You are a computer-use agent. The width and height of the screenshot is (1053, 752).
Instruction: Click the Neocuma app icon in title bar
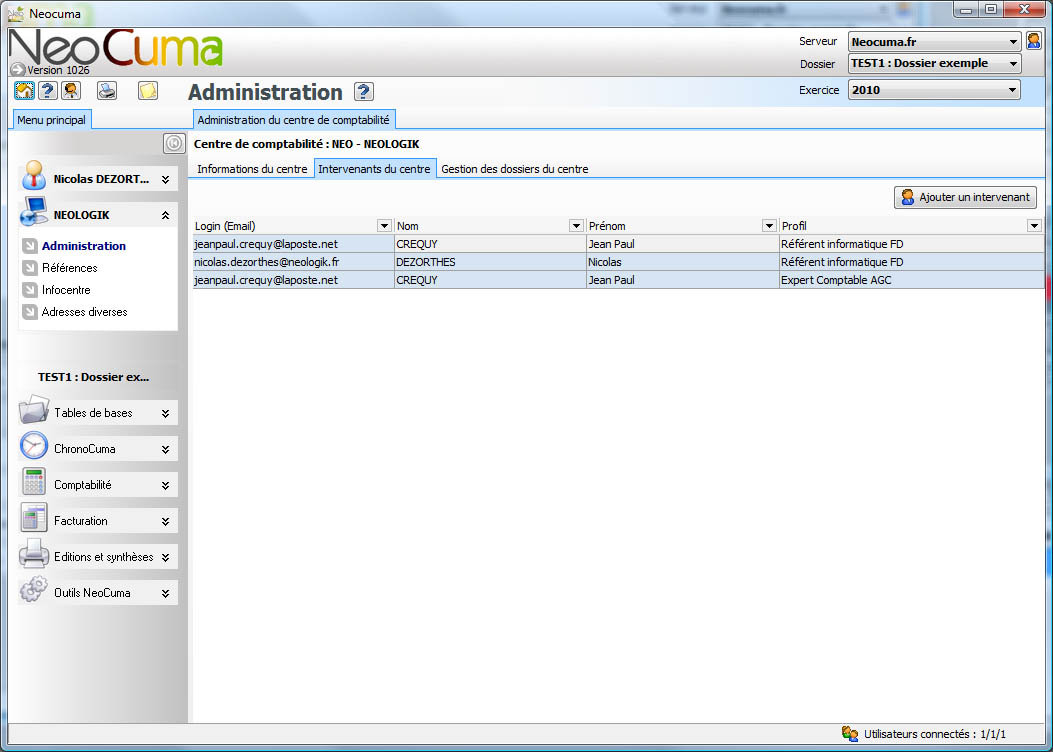(15, 13)
